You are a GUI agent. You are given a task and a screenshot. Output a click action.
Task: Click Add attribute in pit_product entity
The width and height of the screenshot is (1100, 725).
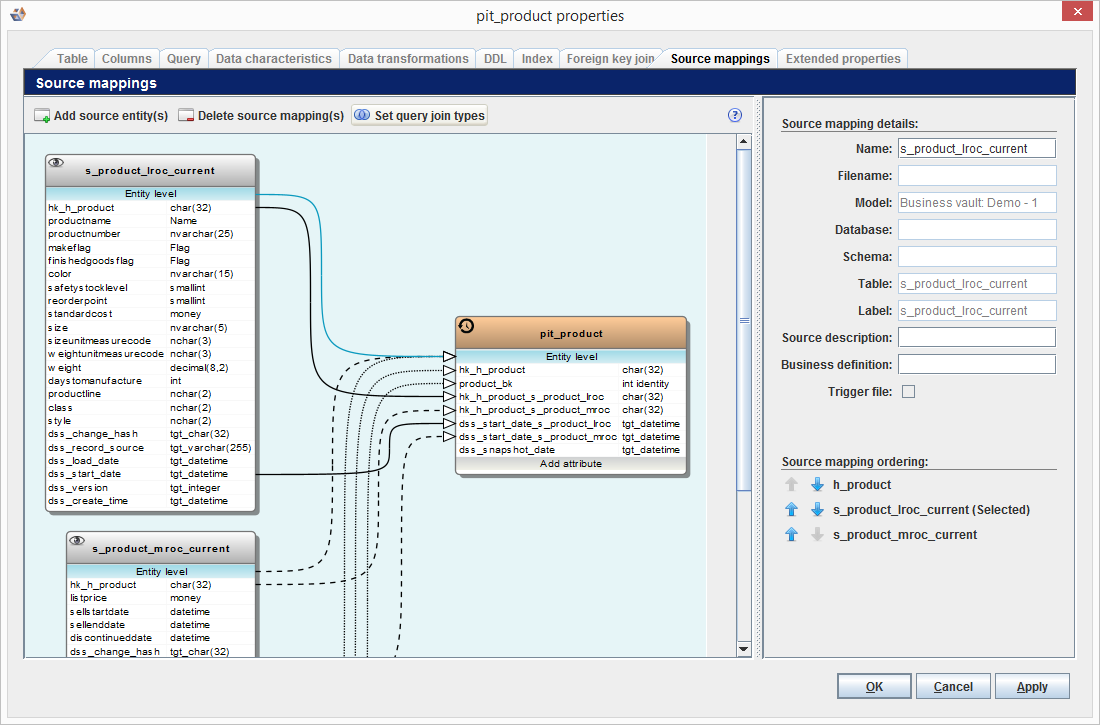click(571, 464)
